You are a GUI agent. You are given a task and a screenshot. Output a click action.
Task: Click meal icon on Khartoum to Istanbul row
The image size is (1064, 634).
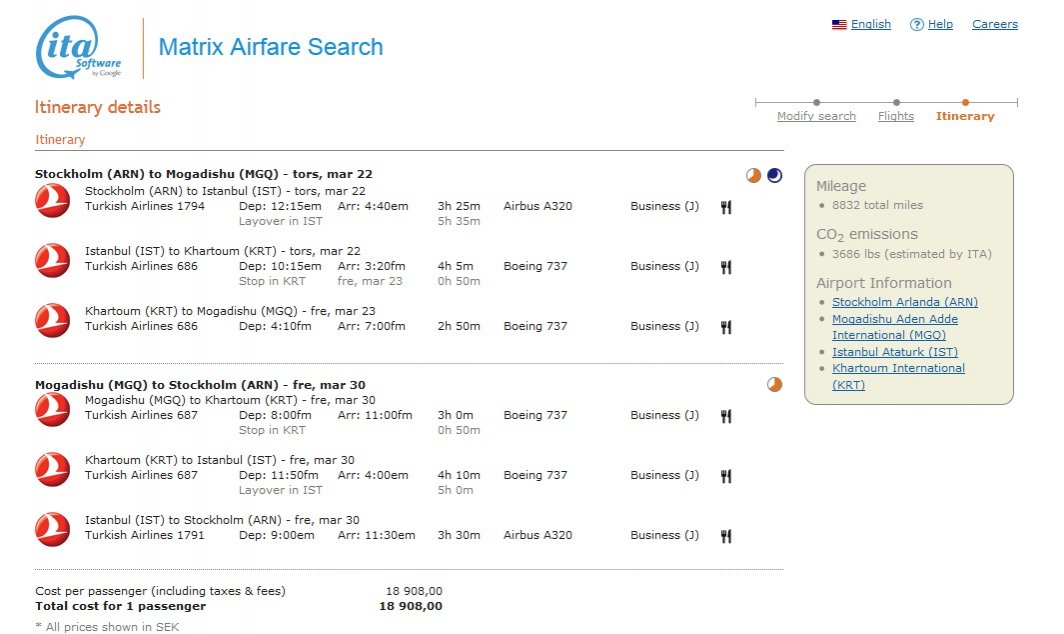726,476
